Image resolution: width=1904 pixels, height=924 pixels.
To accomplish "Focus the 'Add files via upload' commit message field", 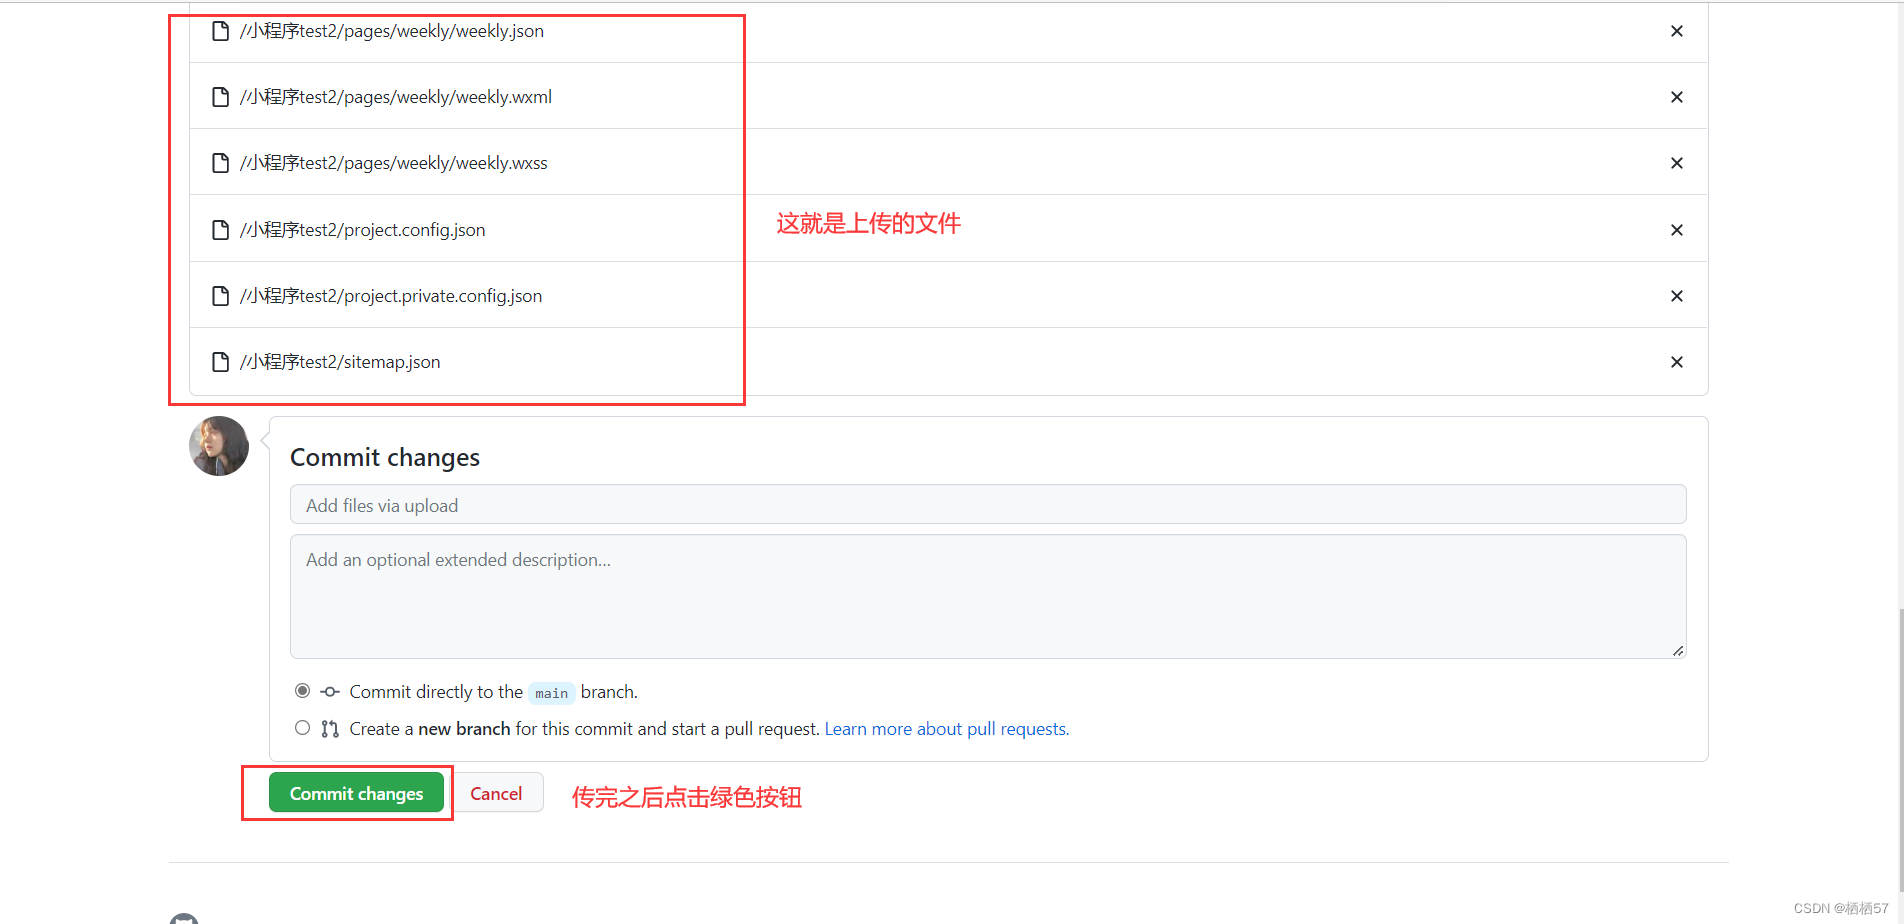I will point(988,505).
